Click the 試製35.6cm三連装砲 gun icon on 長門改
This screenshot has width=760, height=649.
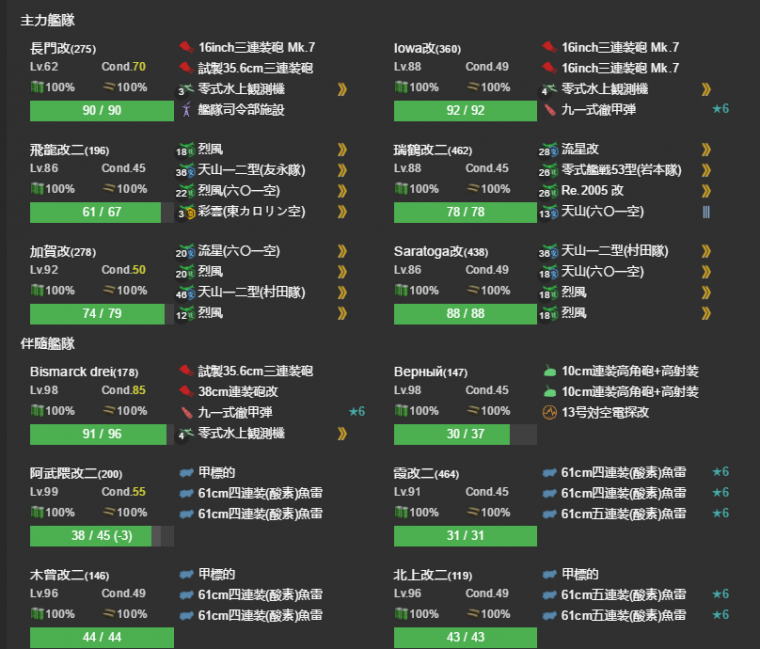187,68
